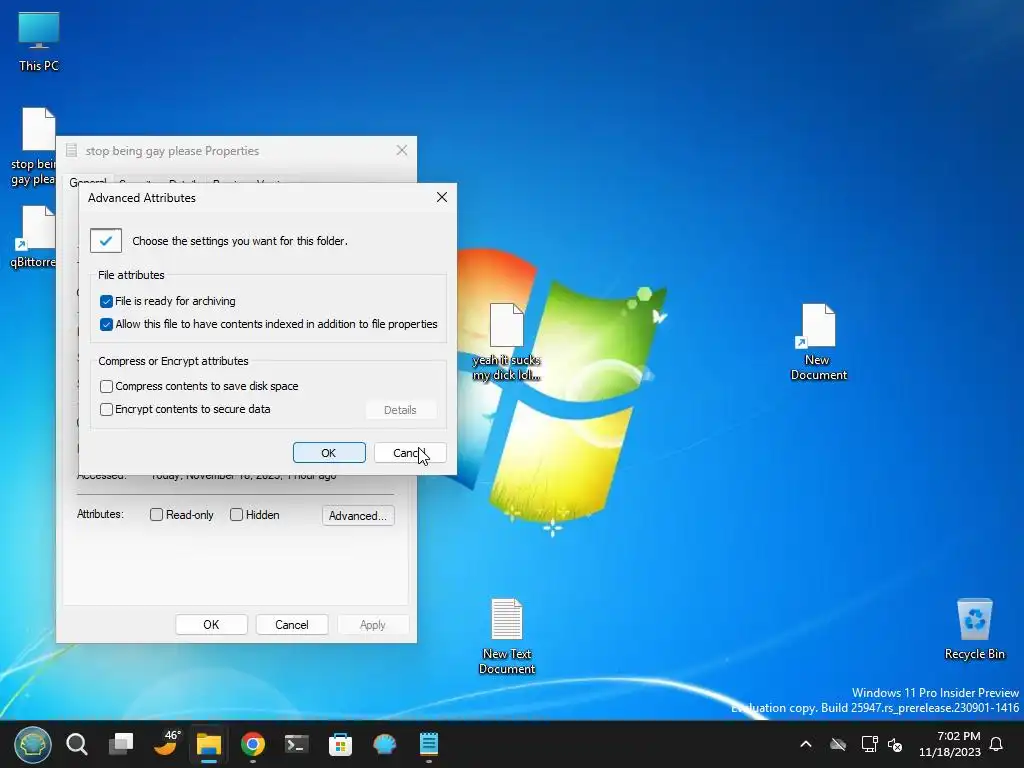Click Cancel in the Properties window
The width and height of the screenshot is (1024, 768).
pos(292,624)
